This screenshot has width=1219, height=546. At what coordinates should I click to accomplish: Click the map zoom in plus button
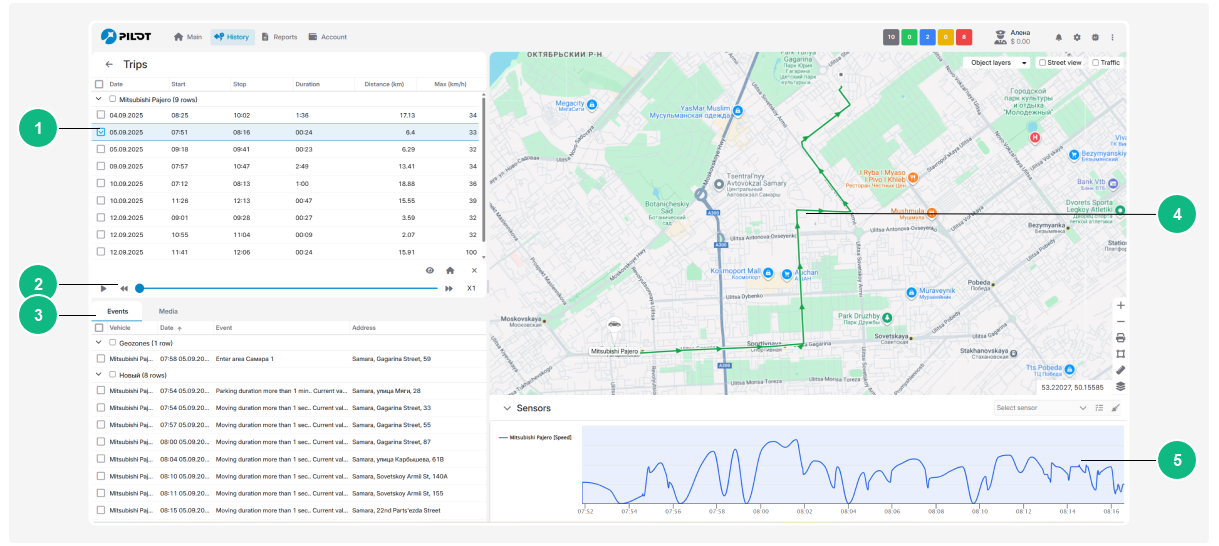point(1120,305)
